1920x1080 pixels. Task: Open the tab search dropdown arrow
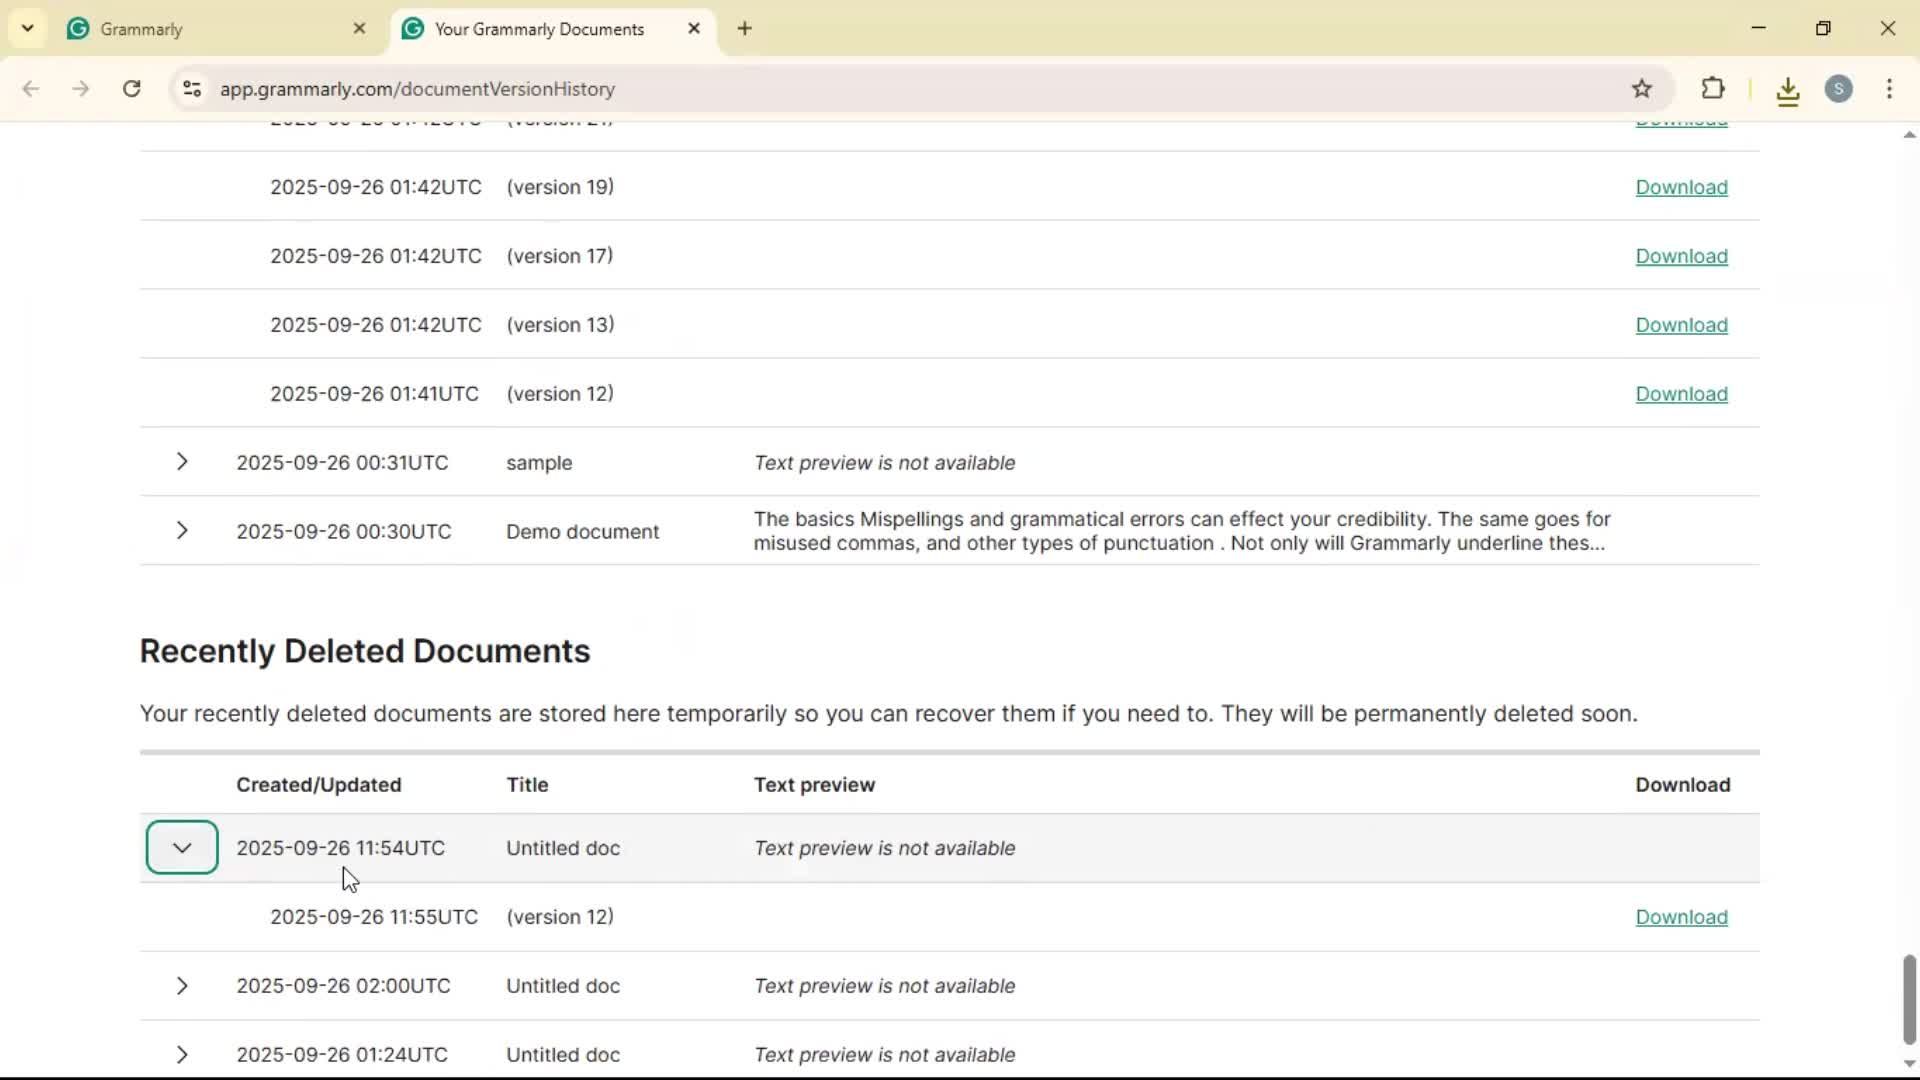point(28,28)
